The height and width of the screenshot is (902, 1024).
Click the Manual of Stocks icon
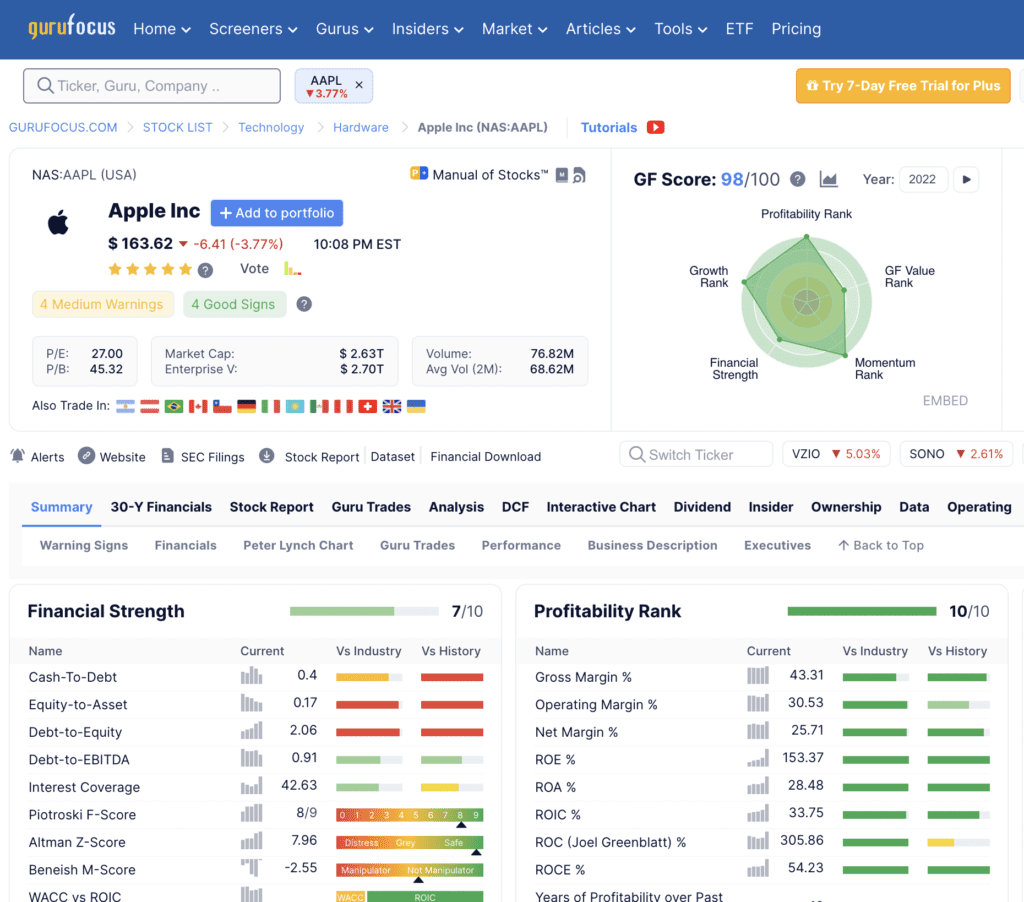(x=419, y=173)
